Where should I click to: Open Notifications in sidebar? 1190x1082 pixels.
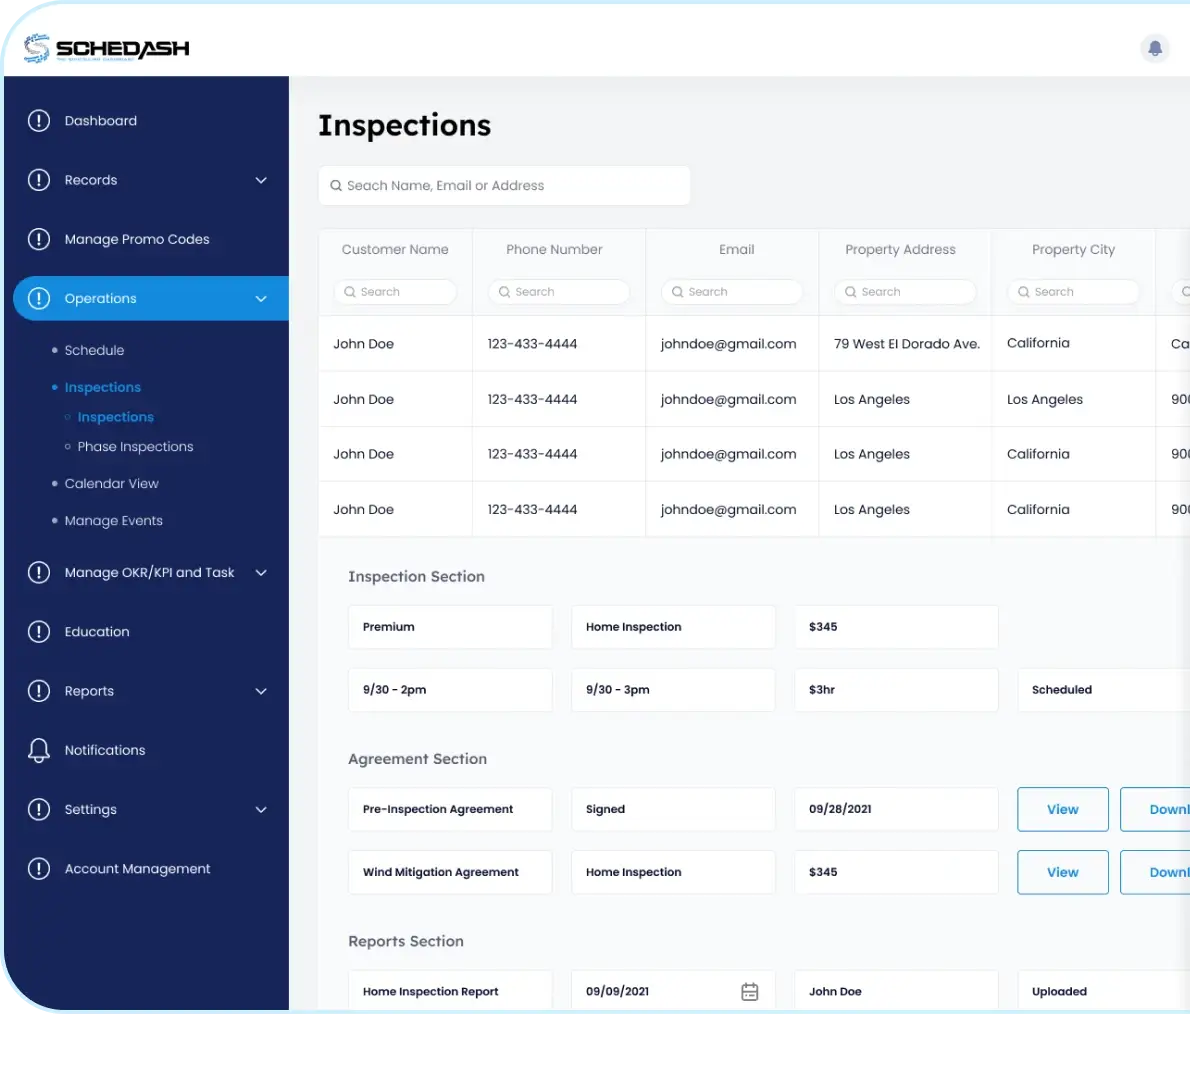pyautogui.click(x=105, y=750)
